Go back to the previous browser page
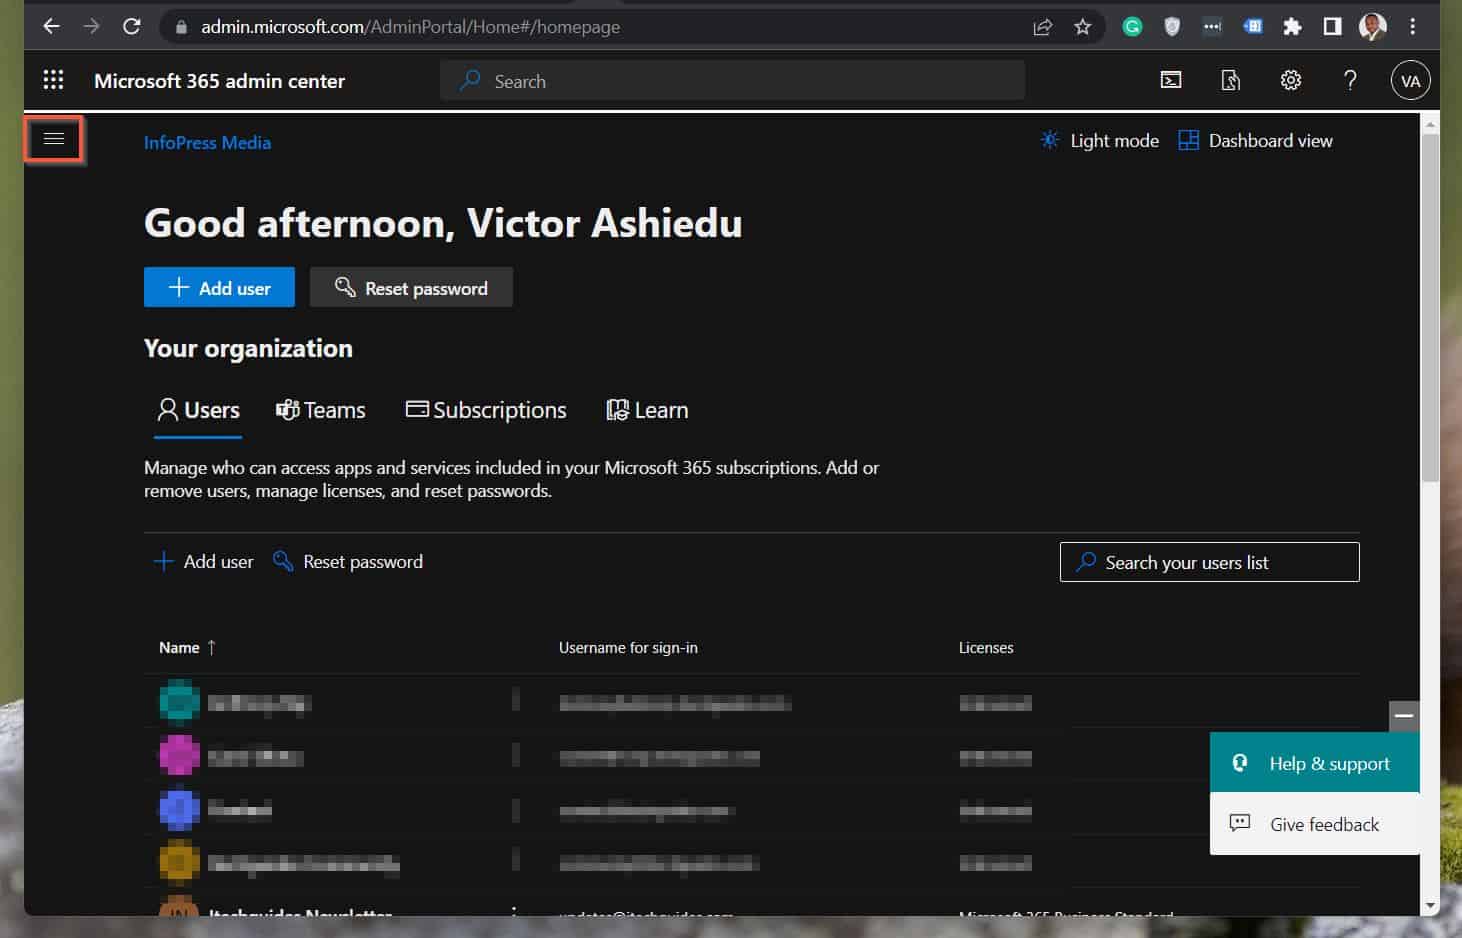Image resolution: width=1462 pixels, height=938 pixels. coord(51,26)
